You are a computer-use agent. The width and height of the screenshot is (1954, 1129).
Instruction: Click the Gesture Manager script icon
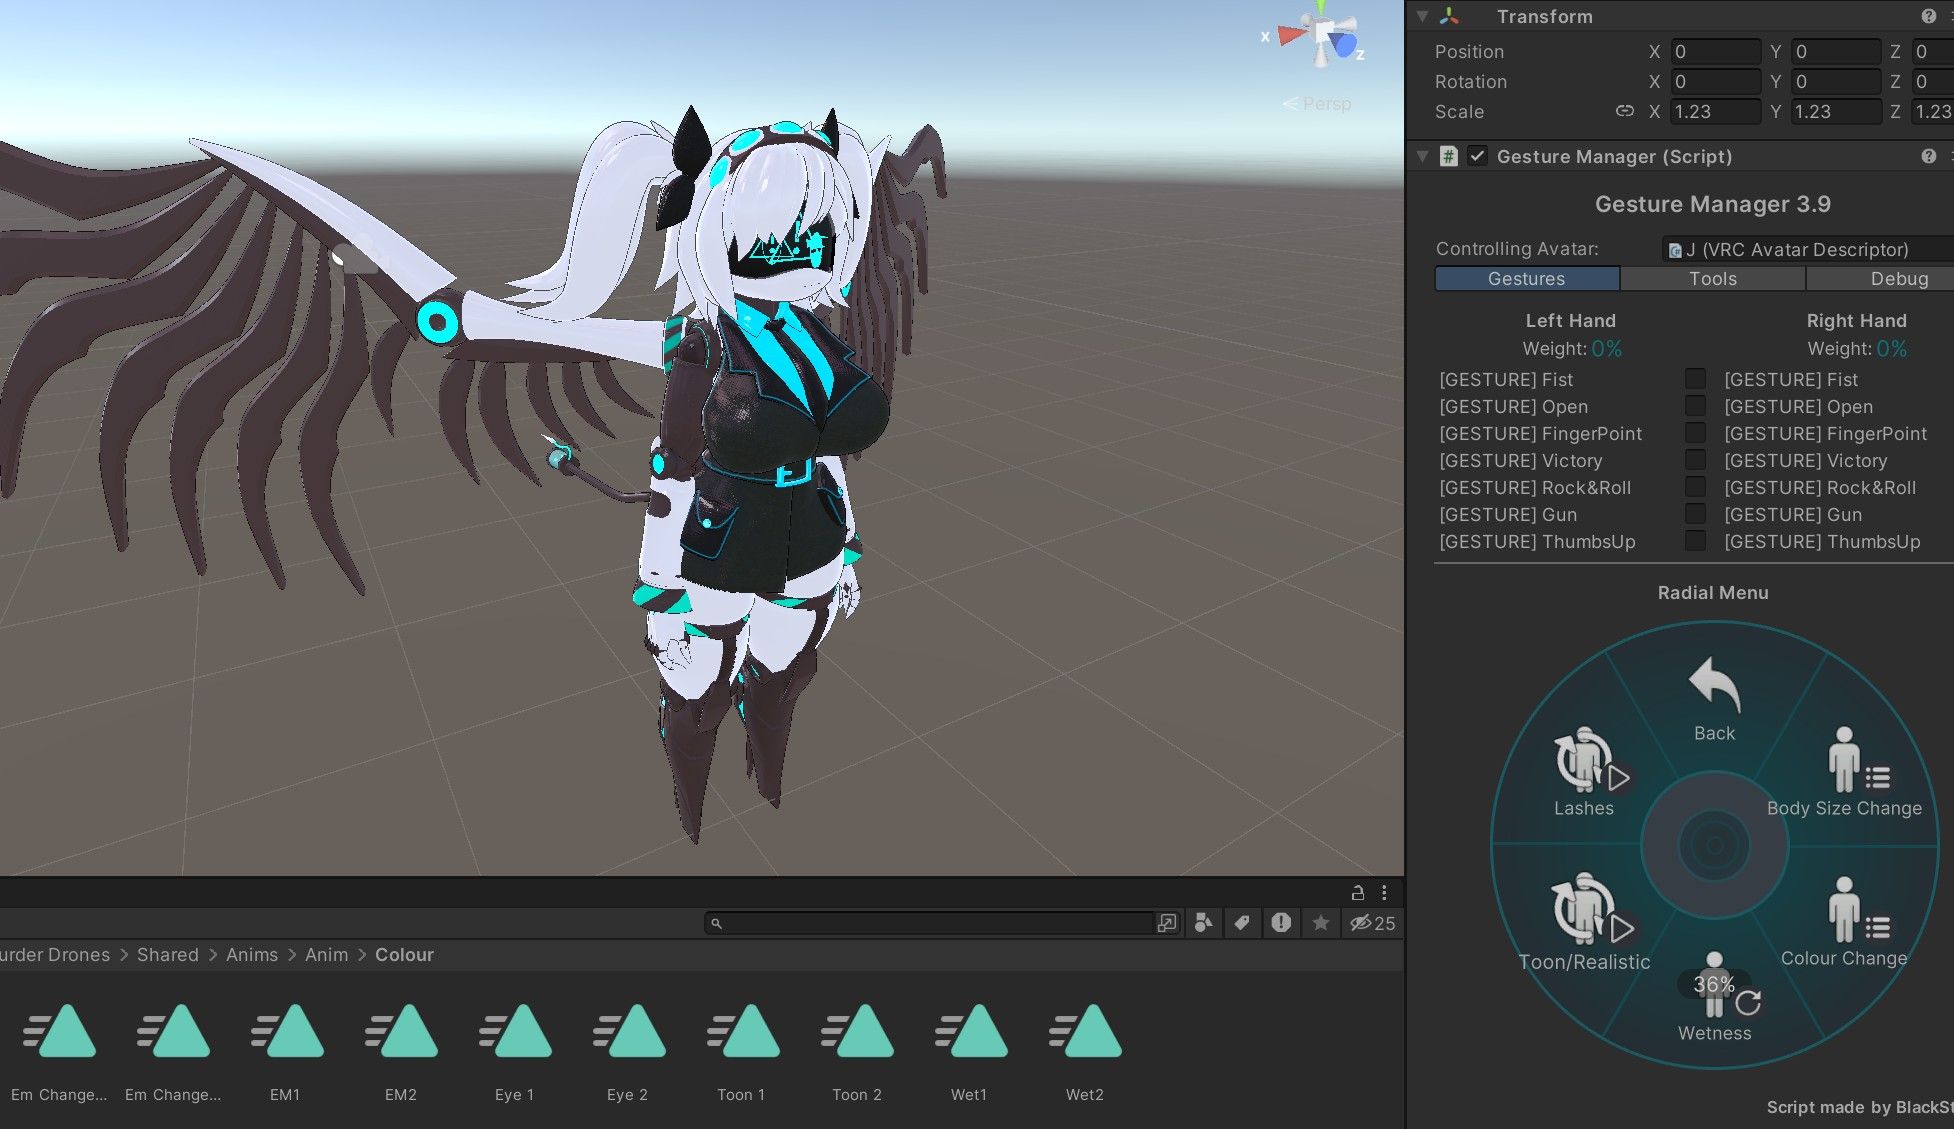[x=1448, y=156]
